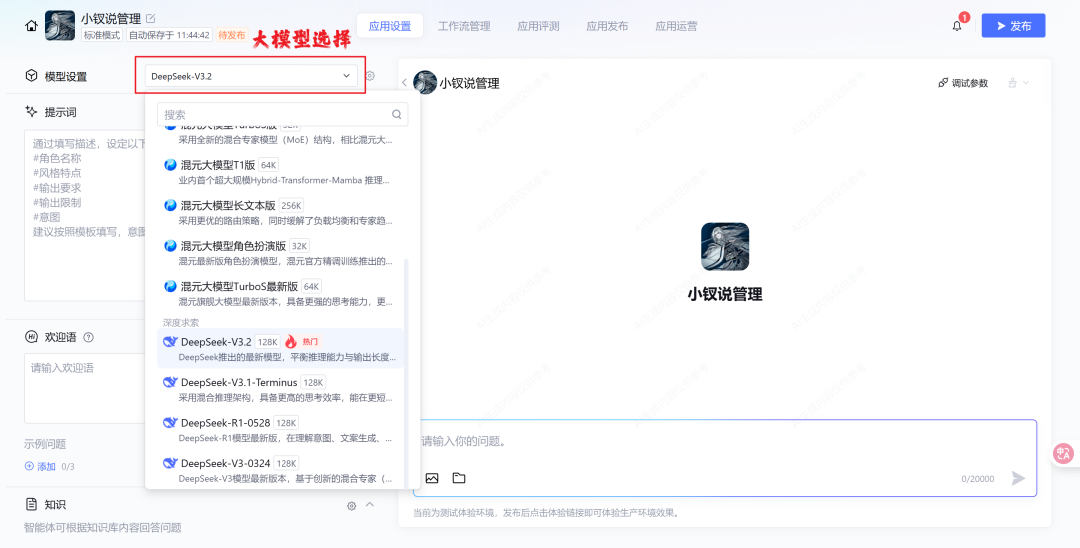Collapse the preview panel with left chevron
This screenshot has width=1080, height=548.
(405, 83)
